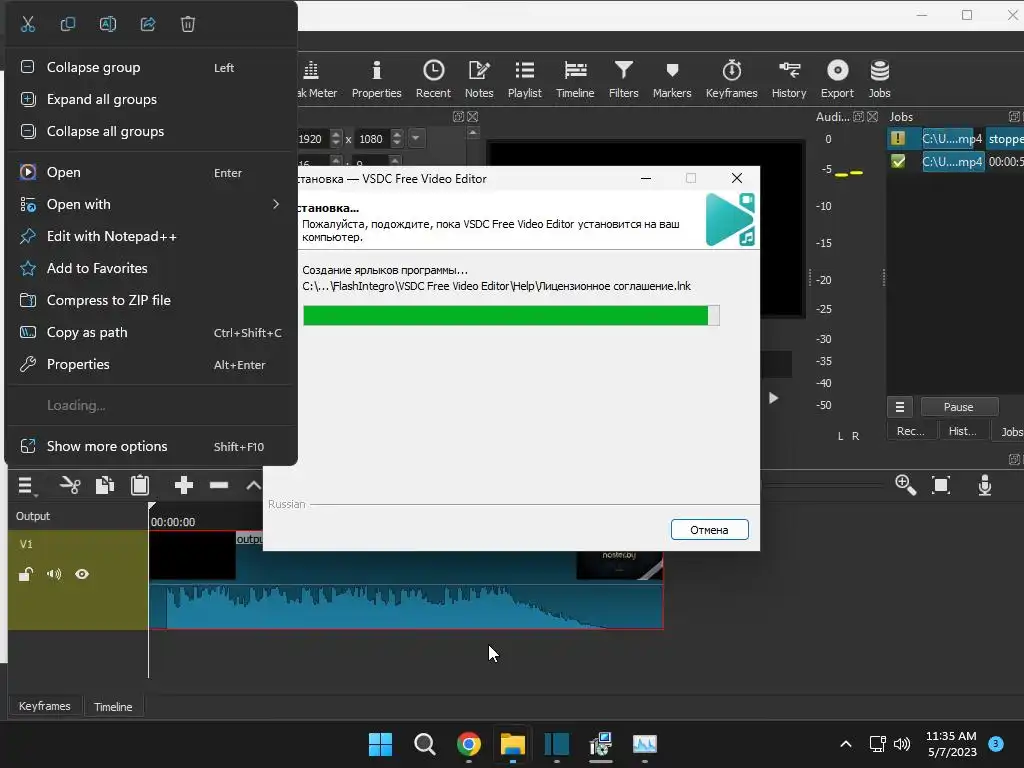Click the Export toolbar button

click(837, 80)
